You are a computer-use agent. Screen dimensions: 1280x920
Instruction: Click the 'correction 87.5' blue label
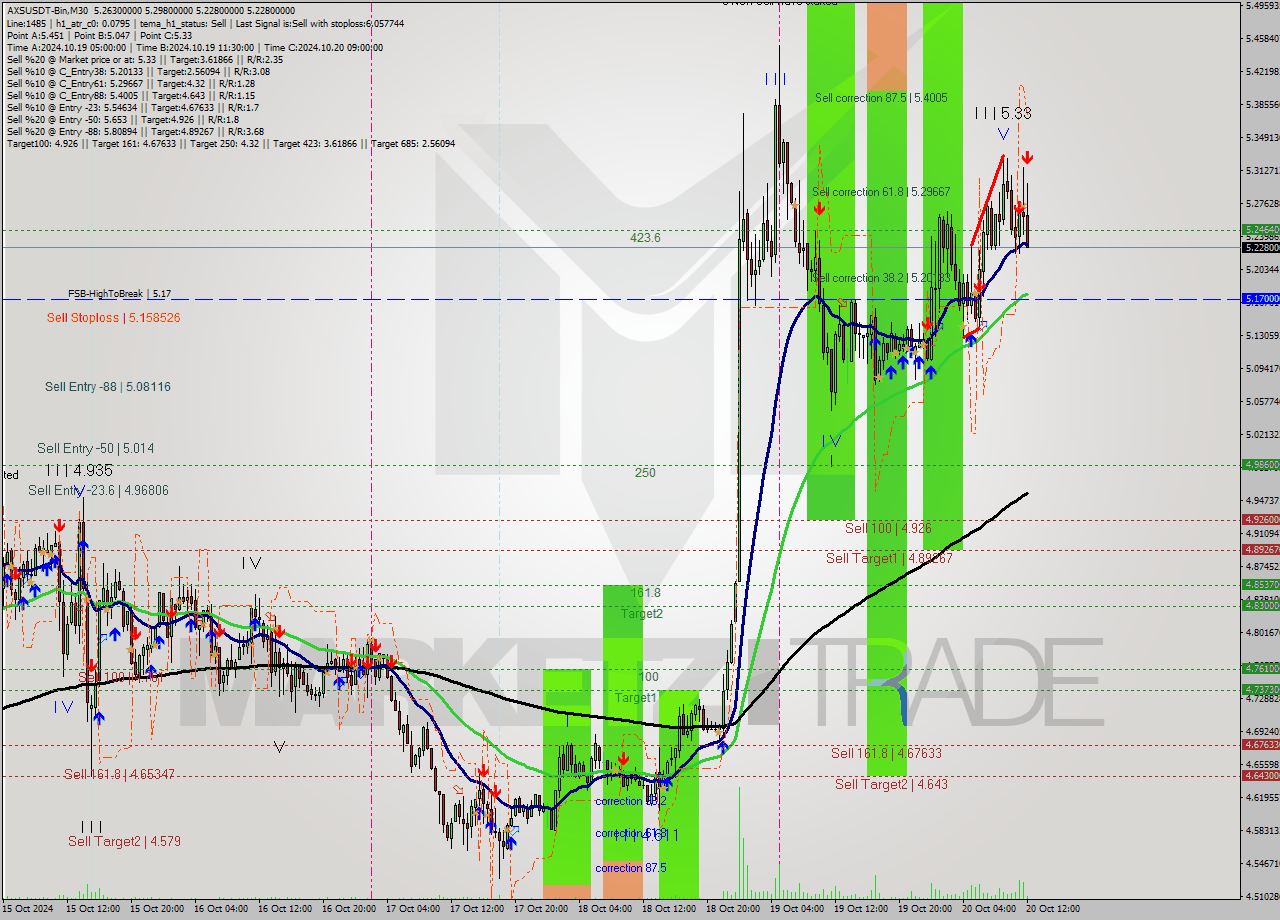[x=630, y=868]
